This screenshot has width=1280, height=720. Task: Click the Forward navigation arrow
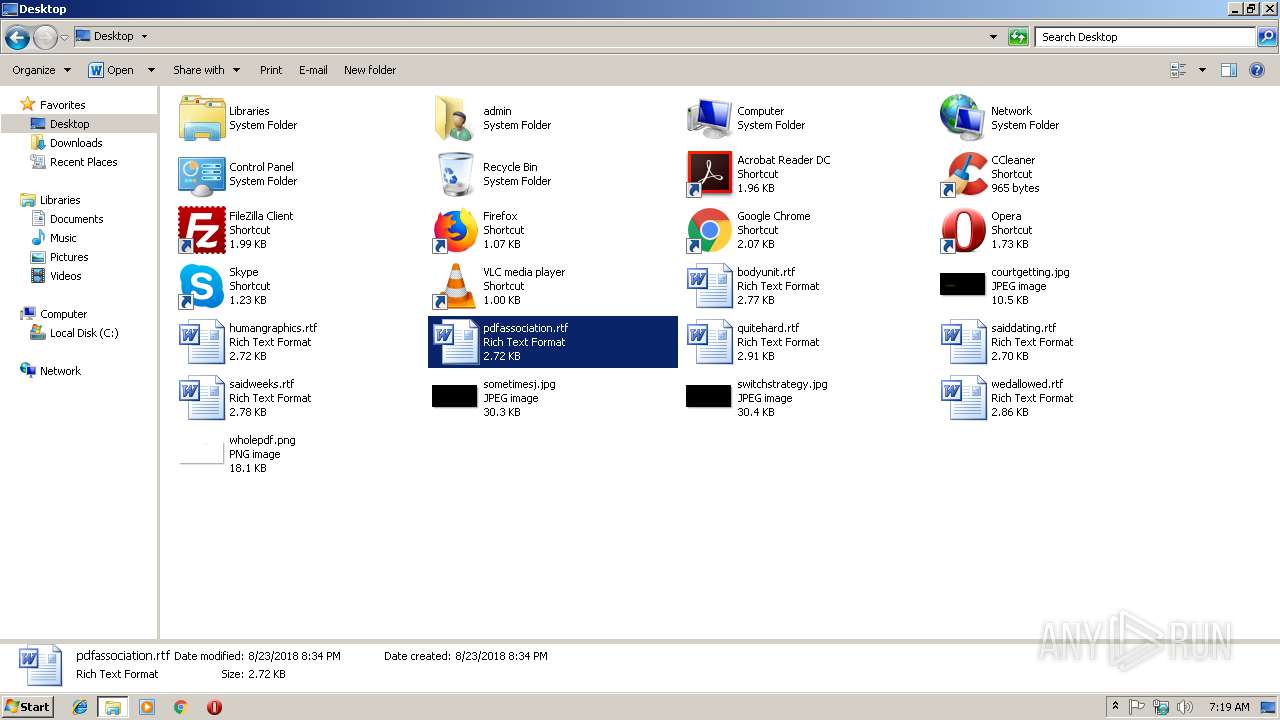tap(45, 38)
